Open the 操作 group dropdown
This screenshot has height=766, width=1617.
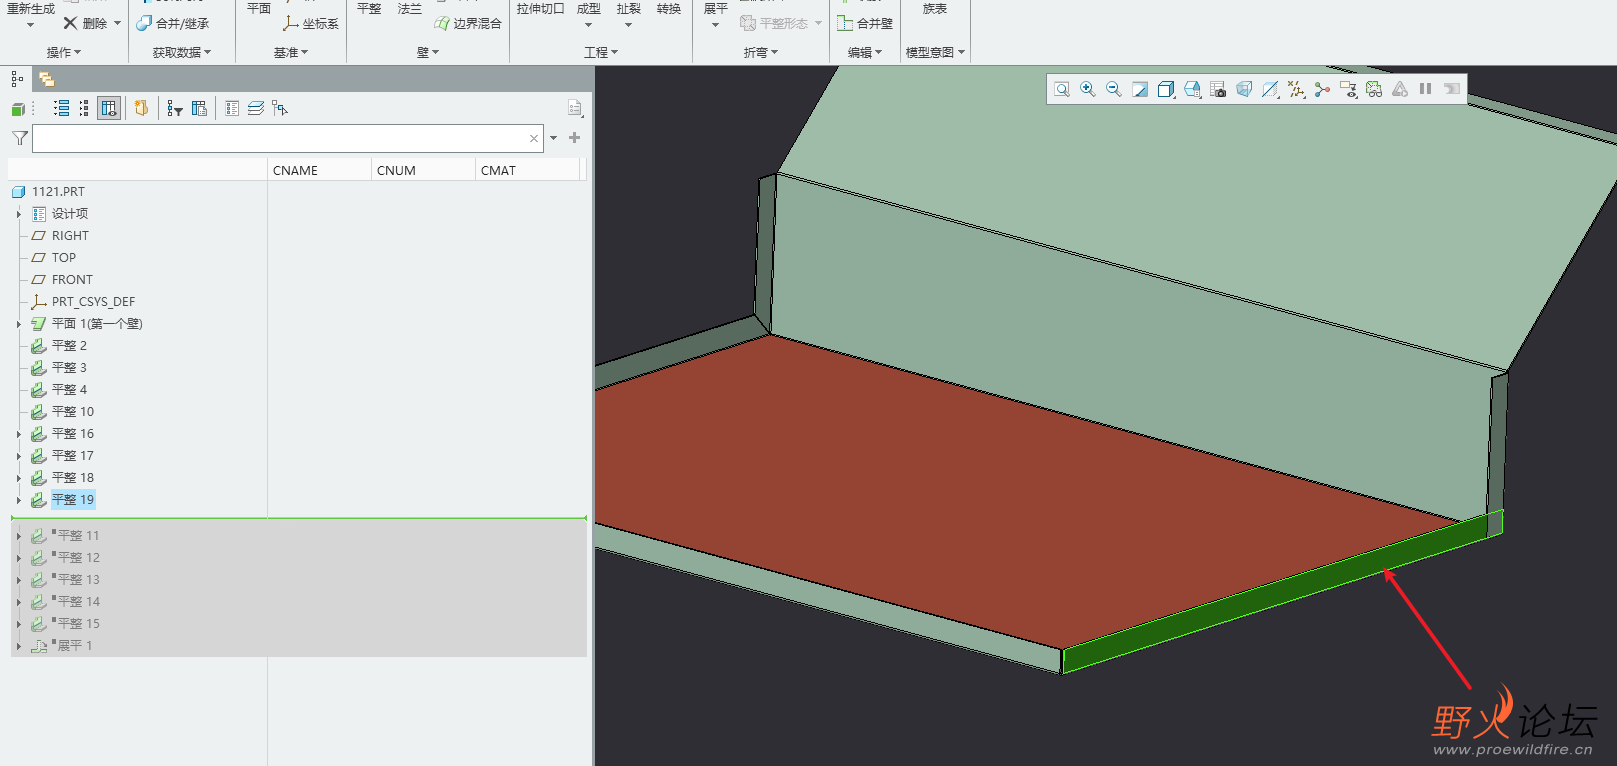[x=64, y=52]
